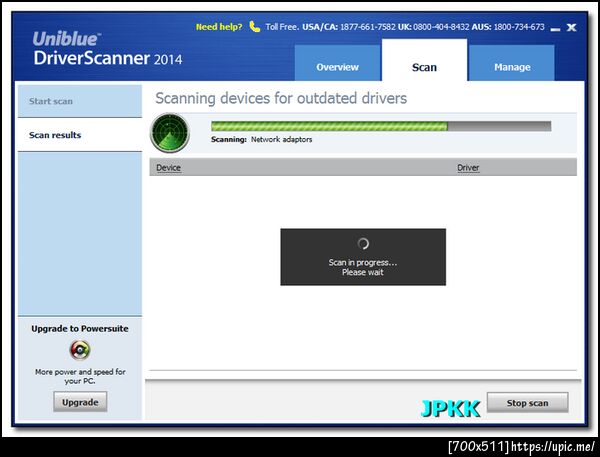The height and width of the screenshot is (457, 600).
Task: Sort by Driver column header
Action: pos(468,168)
